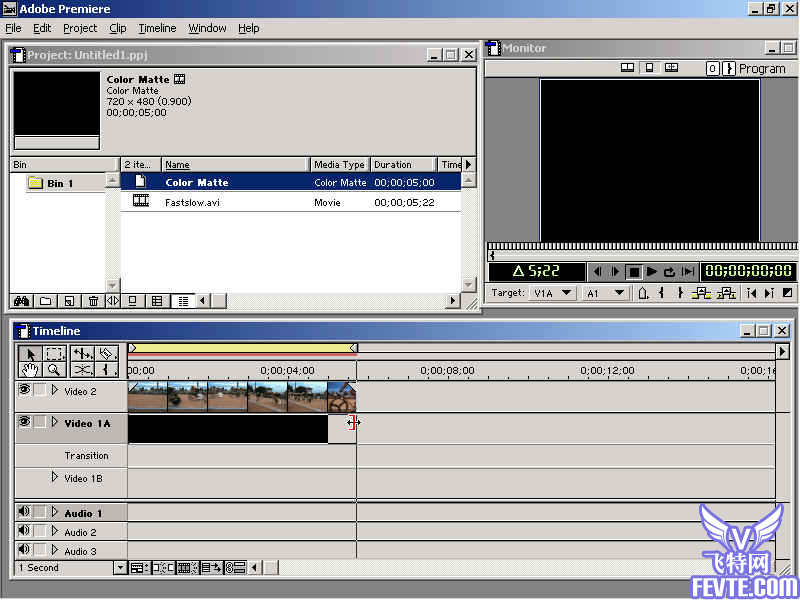Switch Monitor to Trim Mode
This screenshot has width=800, height=600.
pyautogui.click(x=671, y=67)
